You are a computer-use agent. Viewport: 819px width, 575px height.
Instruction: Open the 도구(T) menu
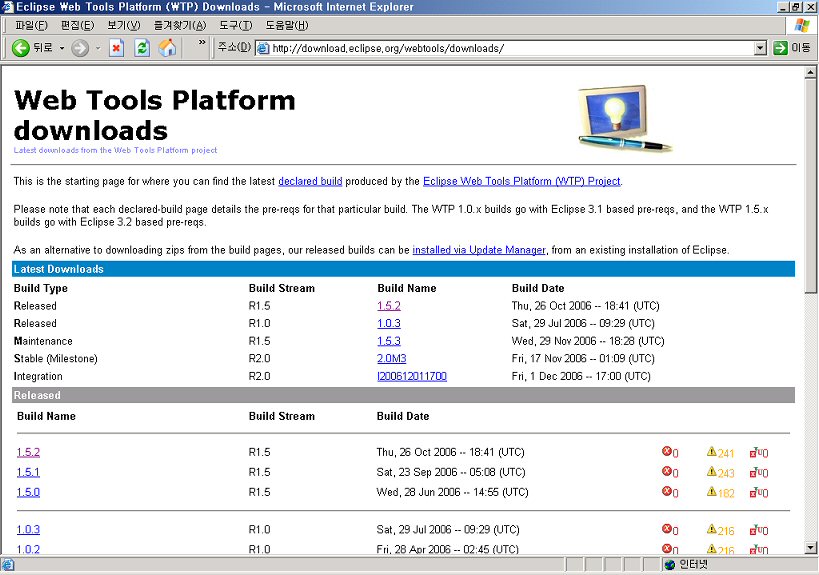point(235,25)
